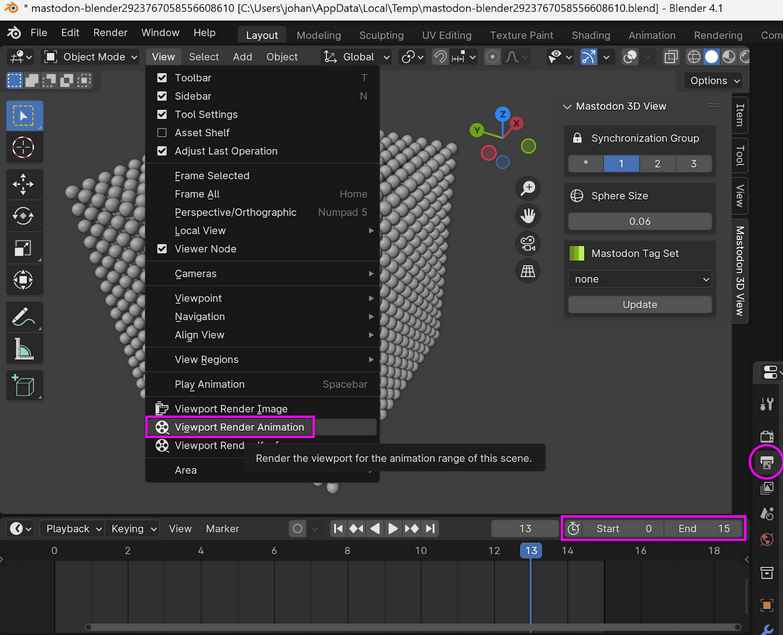Choose Viewport Render Image
784x635 pixels.
click(x=262, y=409)
